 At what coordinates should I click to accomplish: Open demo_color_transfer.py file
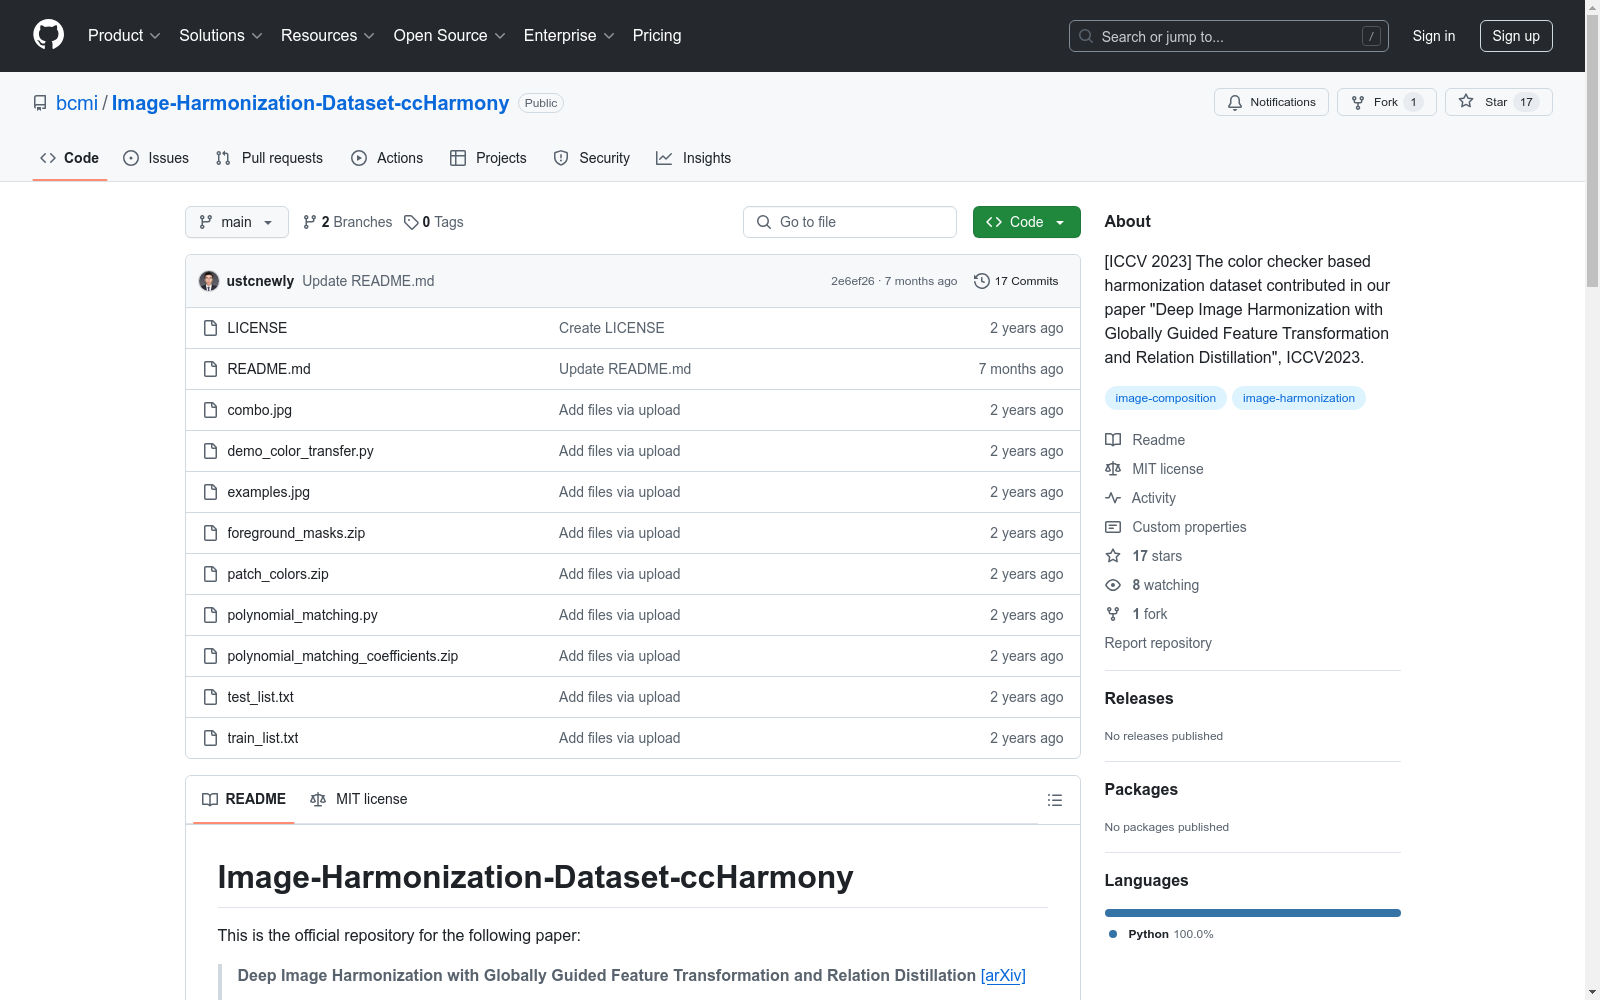pyautogui.click(x=300, y=451)
